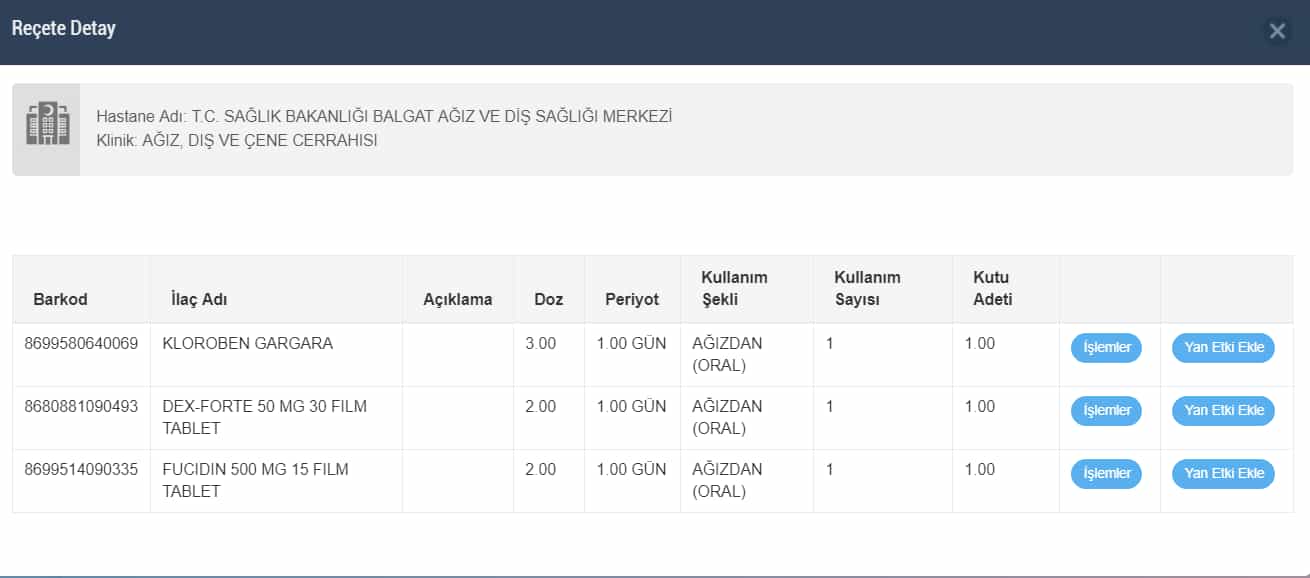Open İşlemer for KLOROBEN GARGARA
1310x578 pixels.
(1106, 348)
